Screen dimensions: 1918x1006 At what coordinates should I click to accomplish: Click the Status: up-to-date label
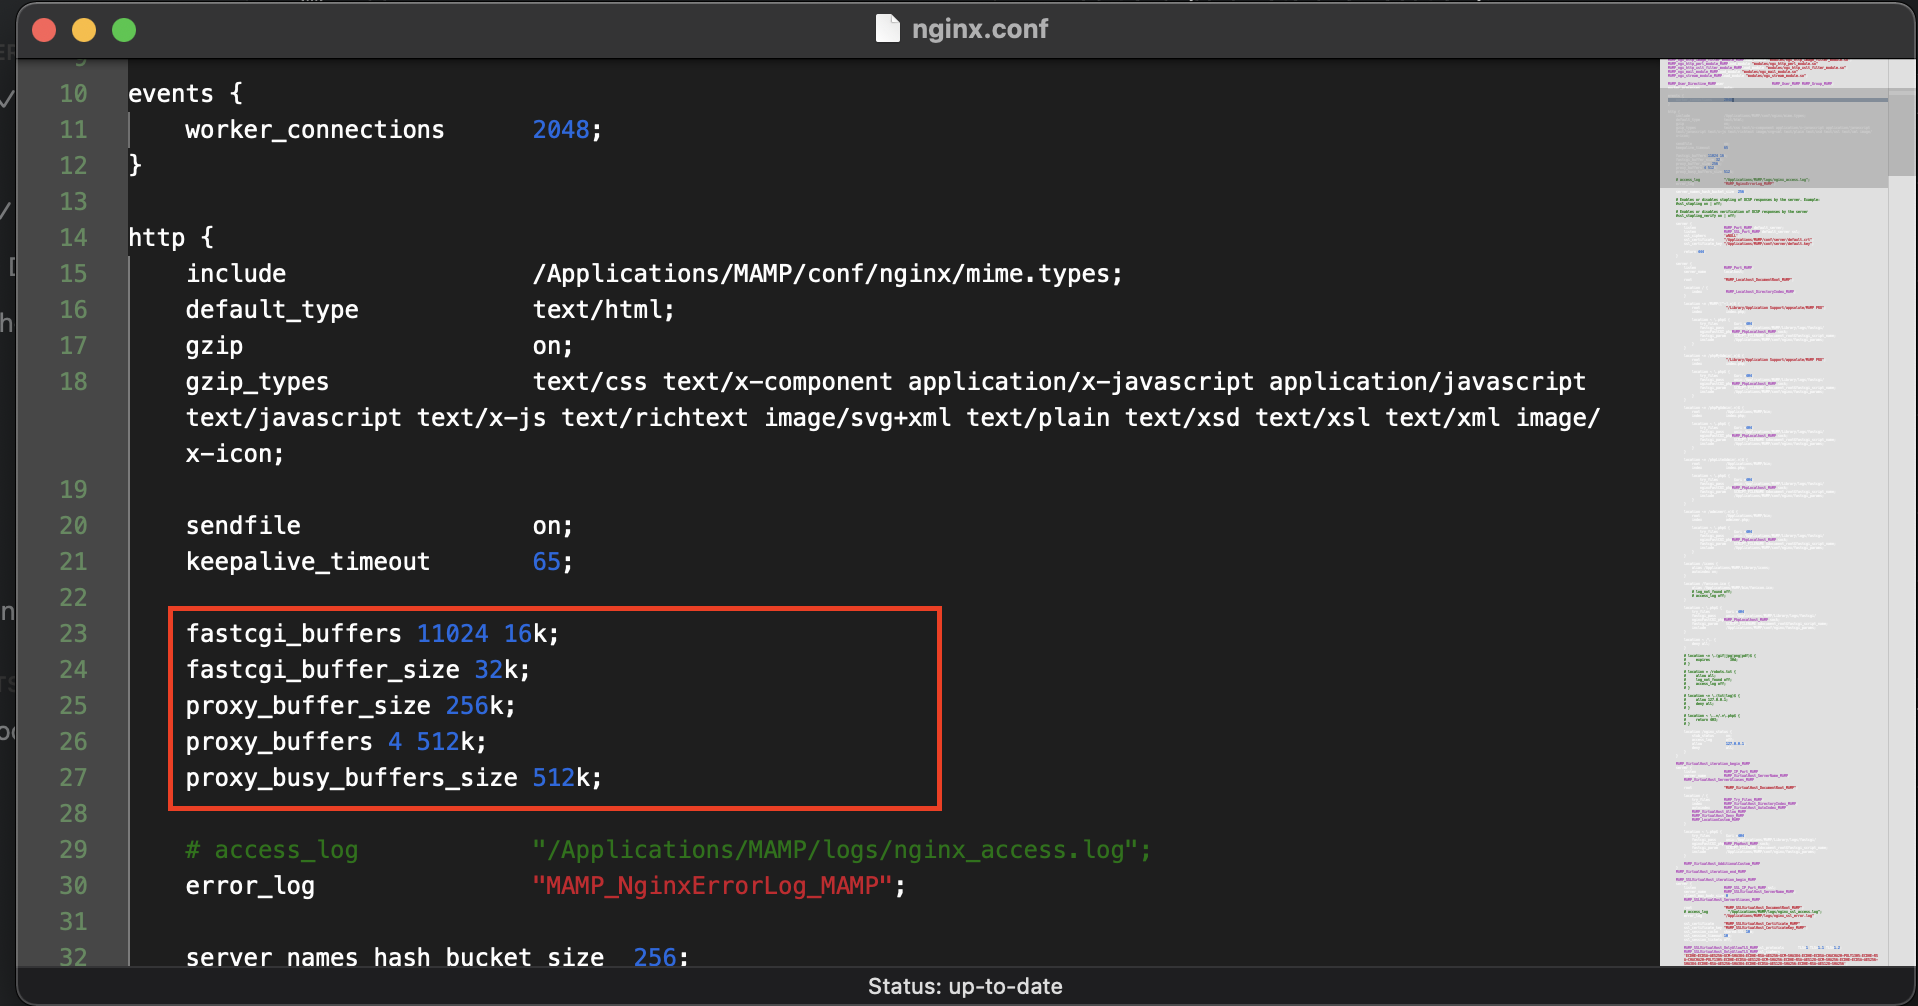click(x=965, y=986)
